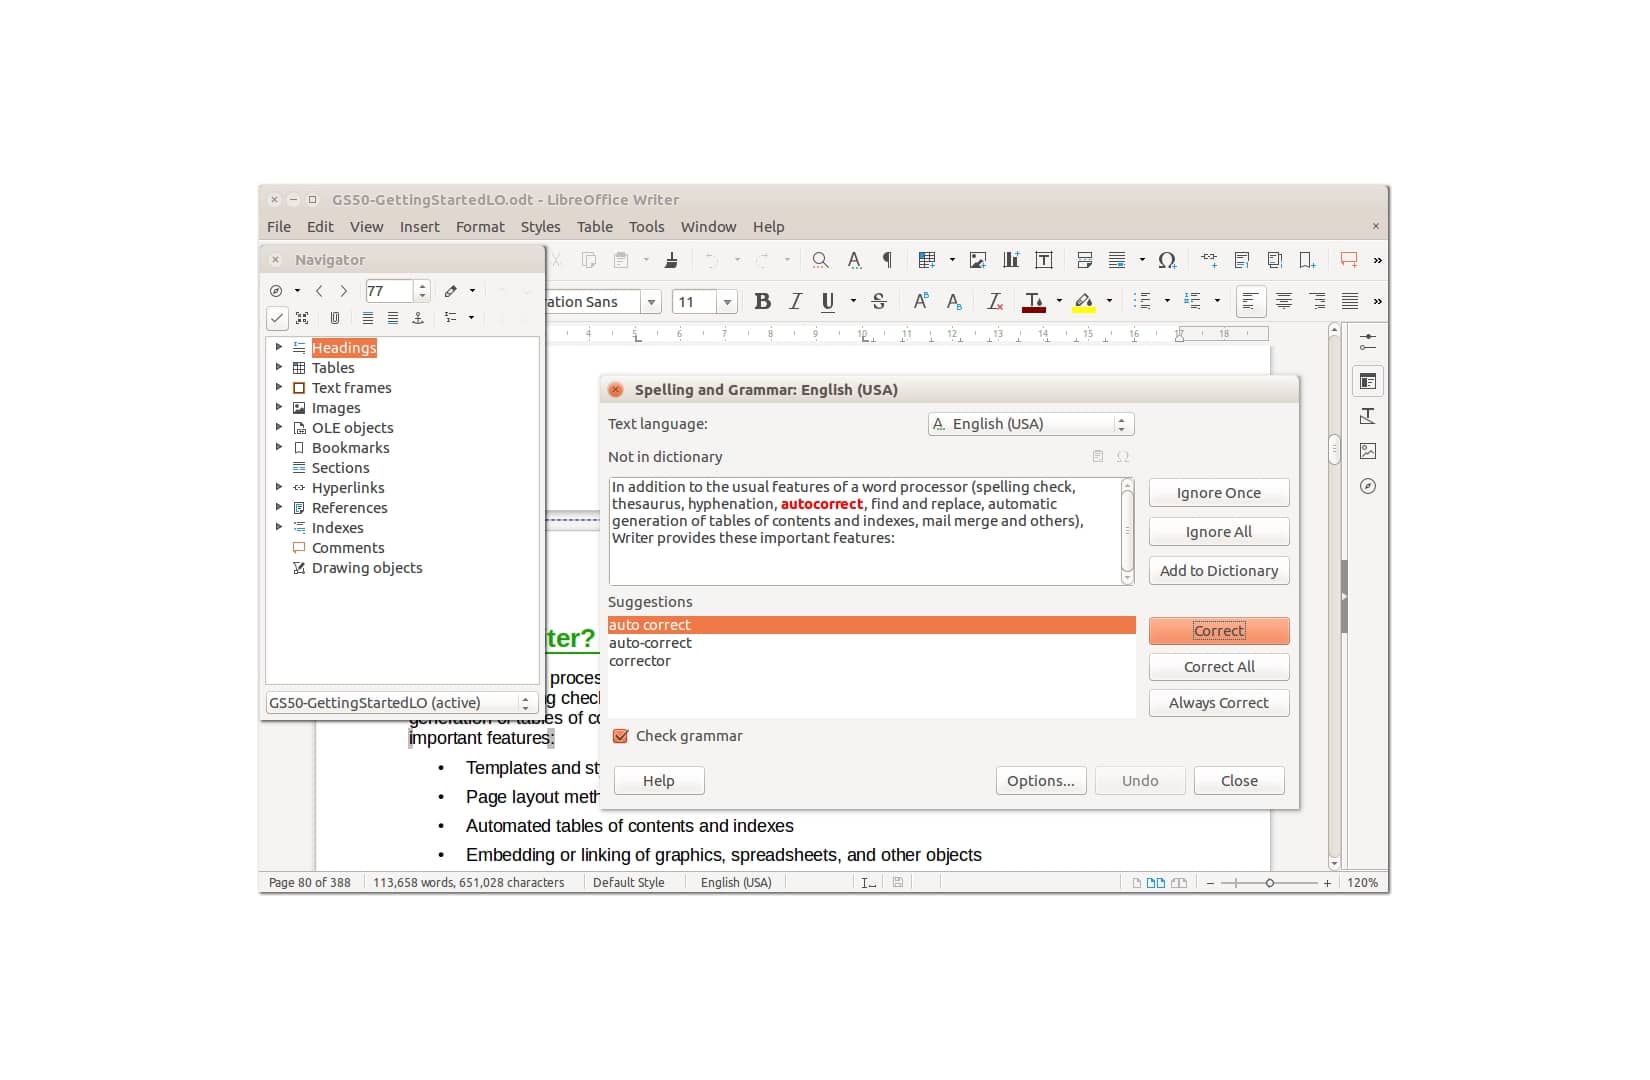
Task: Insert a table using the table icon
Action: coord(927,260)
